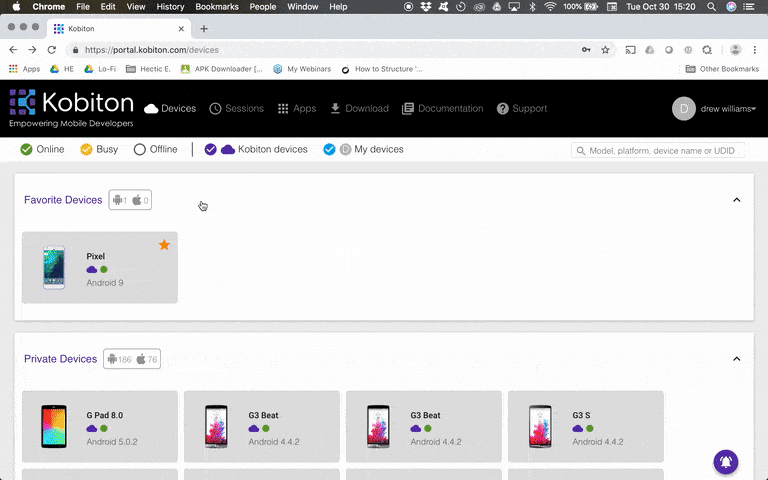Select the G Pad 8.0 device card

coord(100,427)
